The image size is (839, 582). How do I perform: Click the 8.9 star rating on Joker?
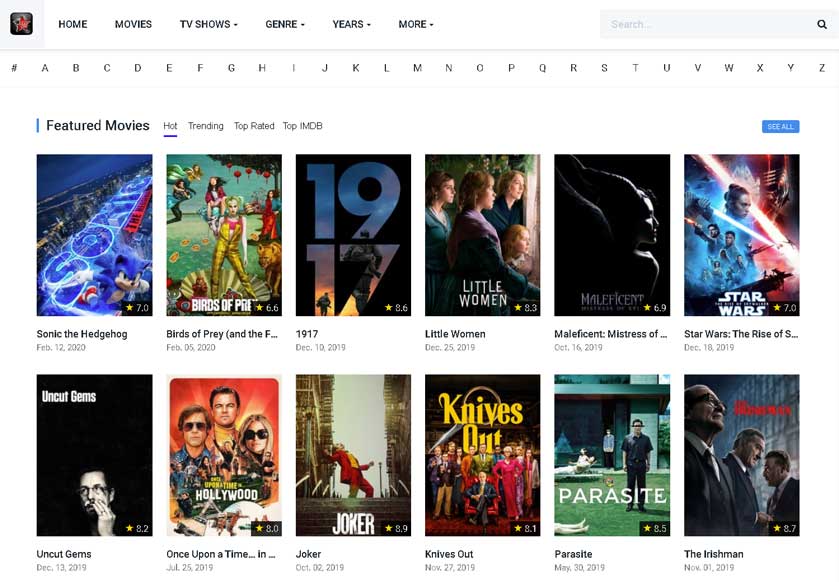(396, 529)
